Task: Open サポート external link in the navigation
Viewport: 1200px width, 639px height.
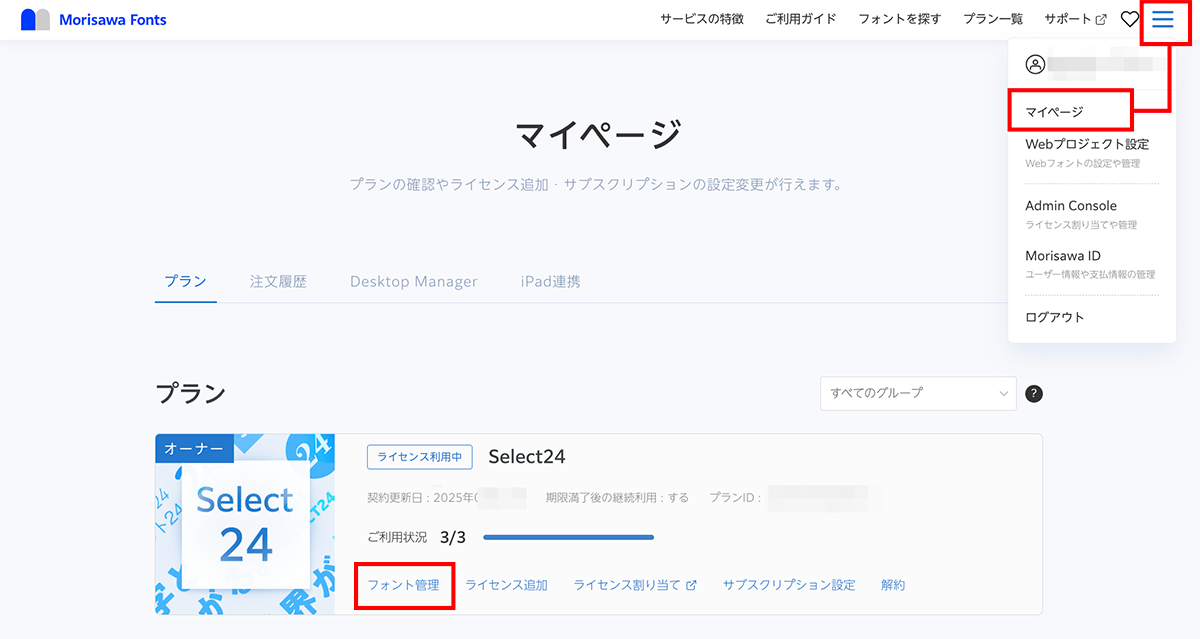Action: point(1075,19)
